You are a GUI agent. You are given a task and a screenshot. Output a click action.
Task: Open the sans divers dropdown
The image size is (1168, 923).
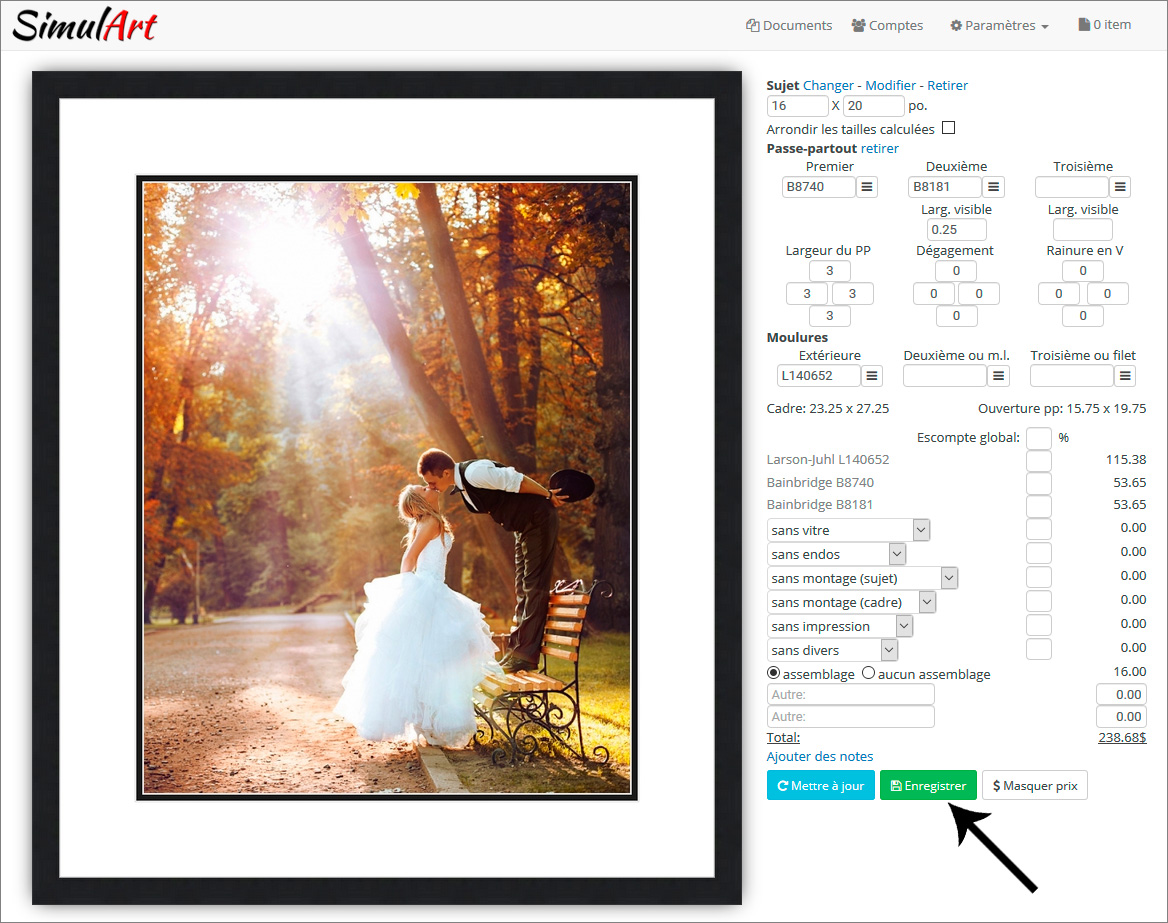point(833,650)
